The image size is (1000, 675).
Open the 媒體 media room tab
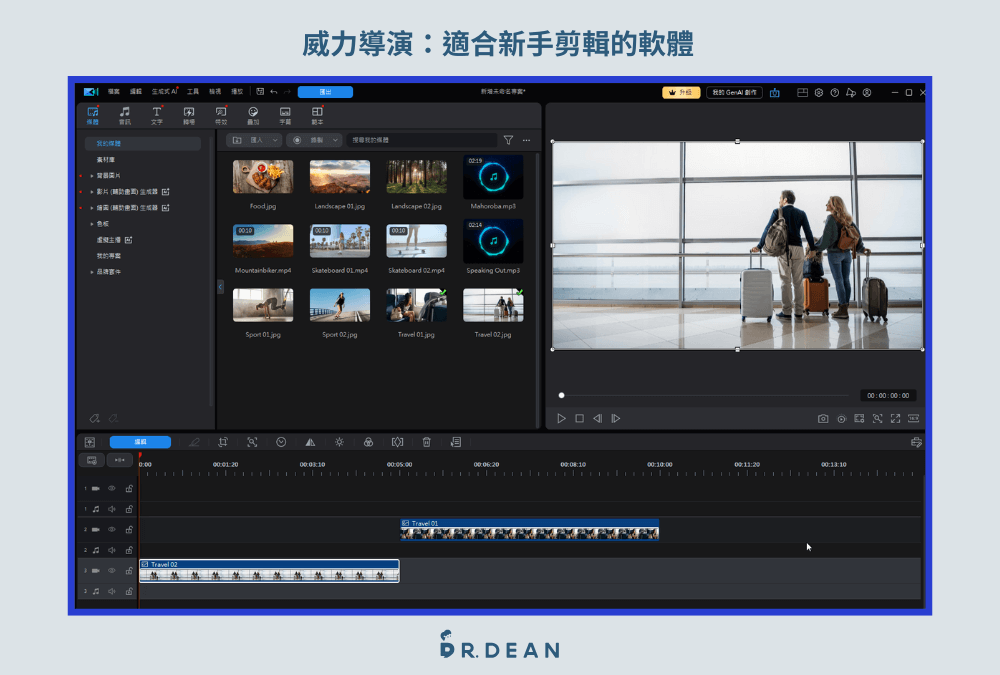92,115
